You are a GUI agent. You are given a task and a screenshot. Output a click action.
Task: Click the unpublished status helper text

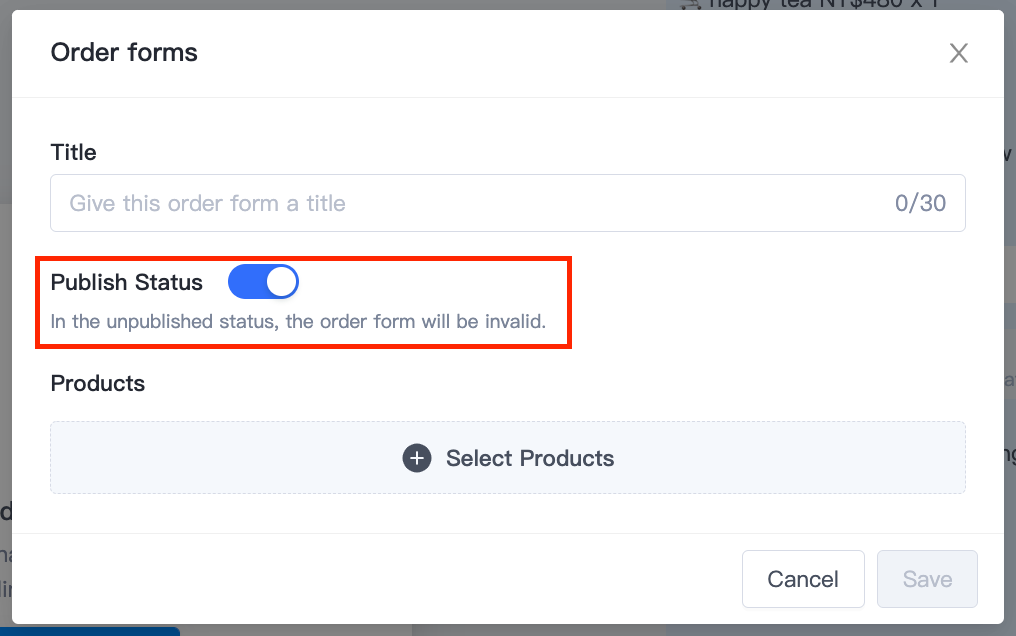298,321
